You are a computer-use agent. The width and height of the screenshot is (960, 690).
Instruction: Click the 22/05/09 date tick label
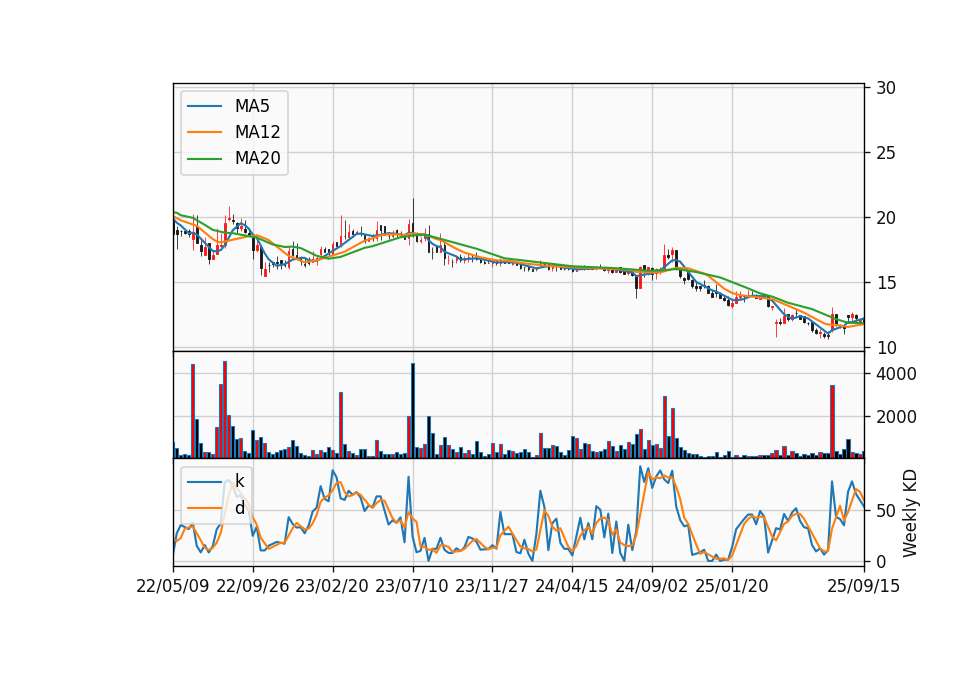(x=173, y=586)
